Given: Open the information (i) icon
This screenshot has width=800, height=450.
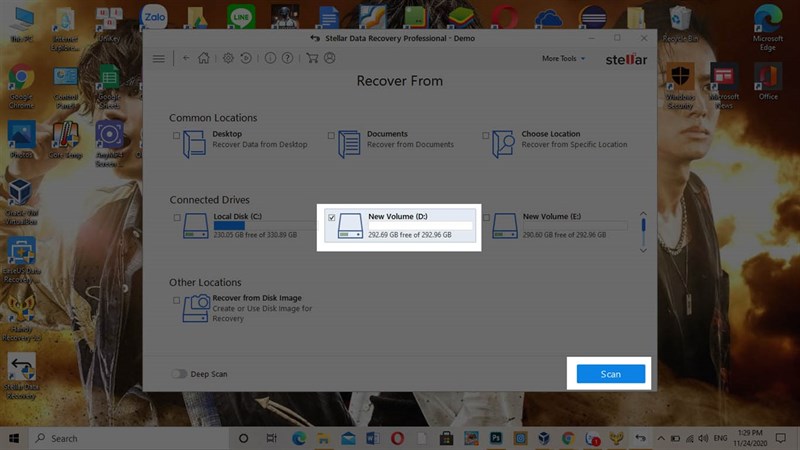Looking at the screenshot, I should point(270,58).
